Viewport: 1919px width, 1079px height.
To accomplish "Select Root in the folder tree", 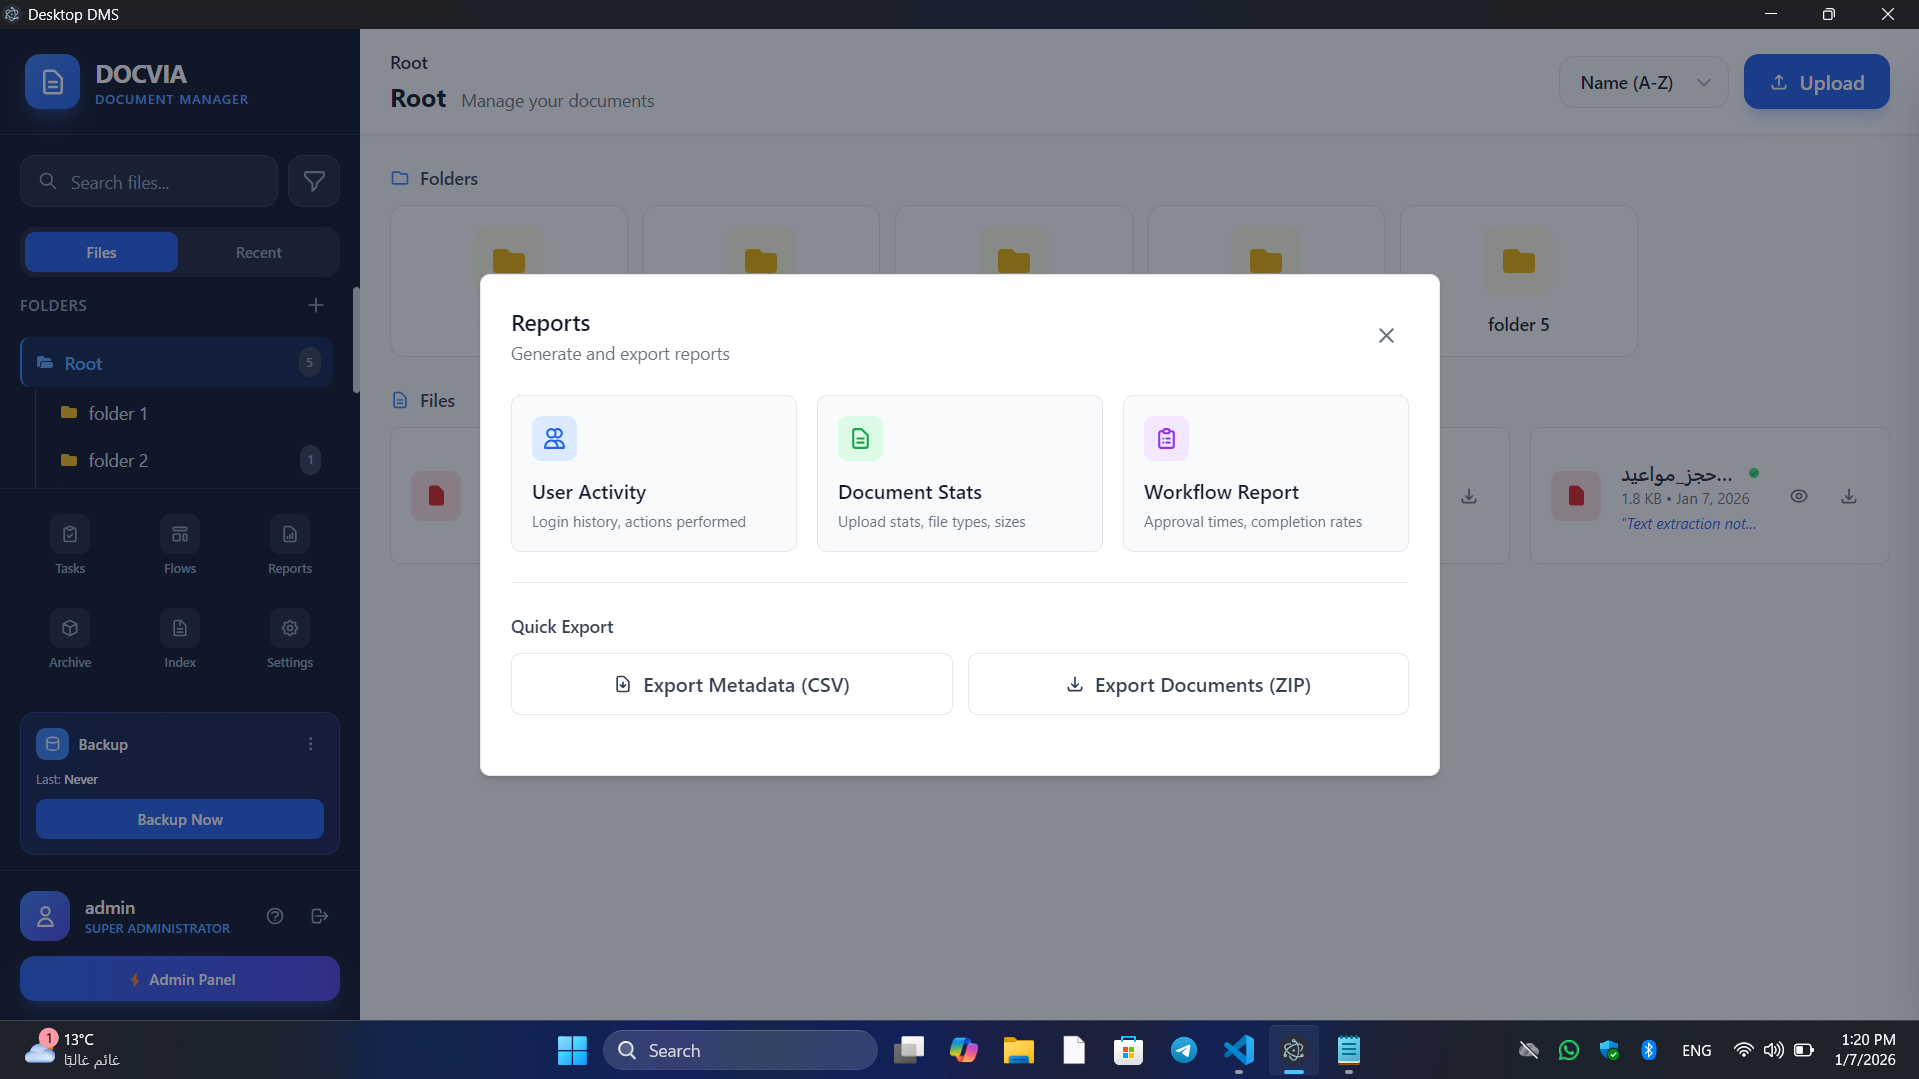I will pos(177,362).
